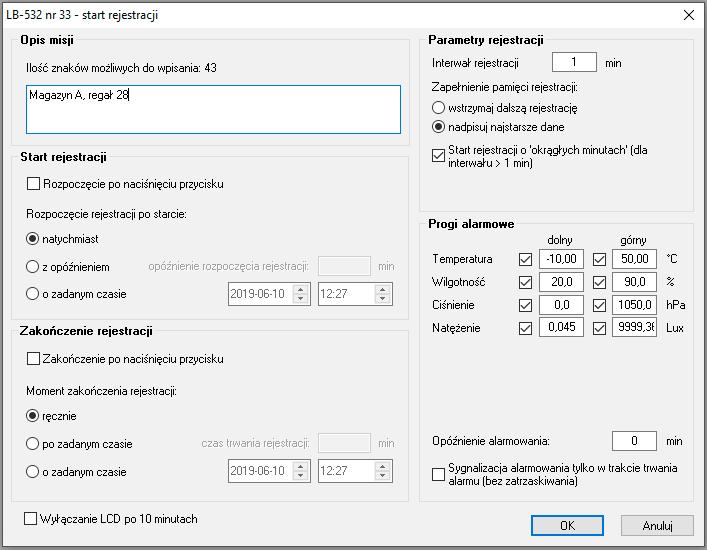
Task: Uncheck the Temperatura lower threshold checkbox
Action: pos(525,259)
